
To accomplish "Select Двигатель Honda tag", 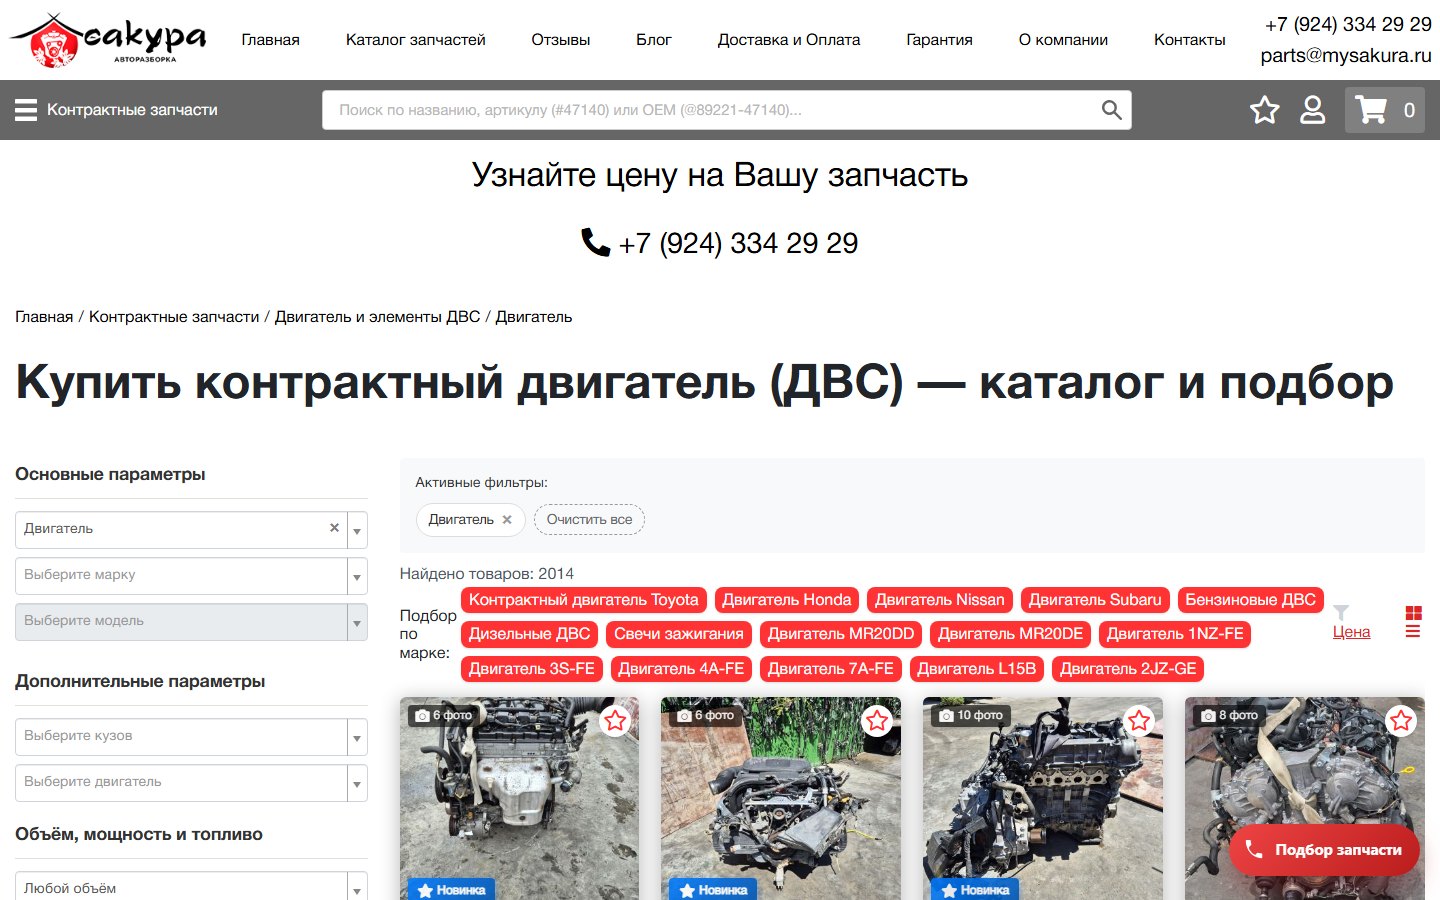I will click(787, 600).
